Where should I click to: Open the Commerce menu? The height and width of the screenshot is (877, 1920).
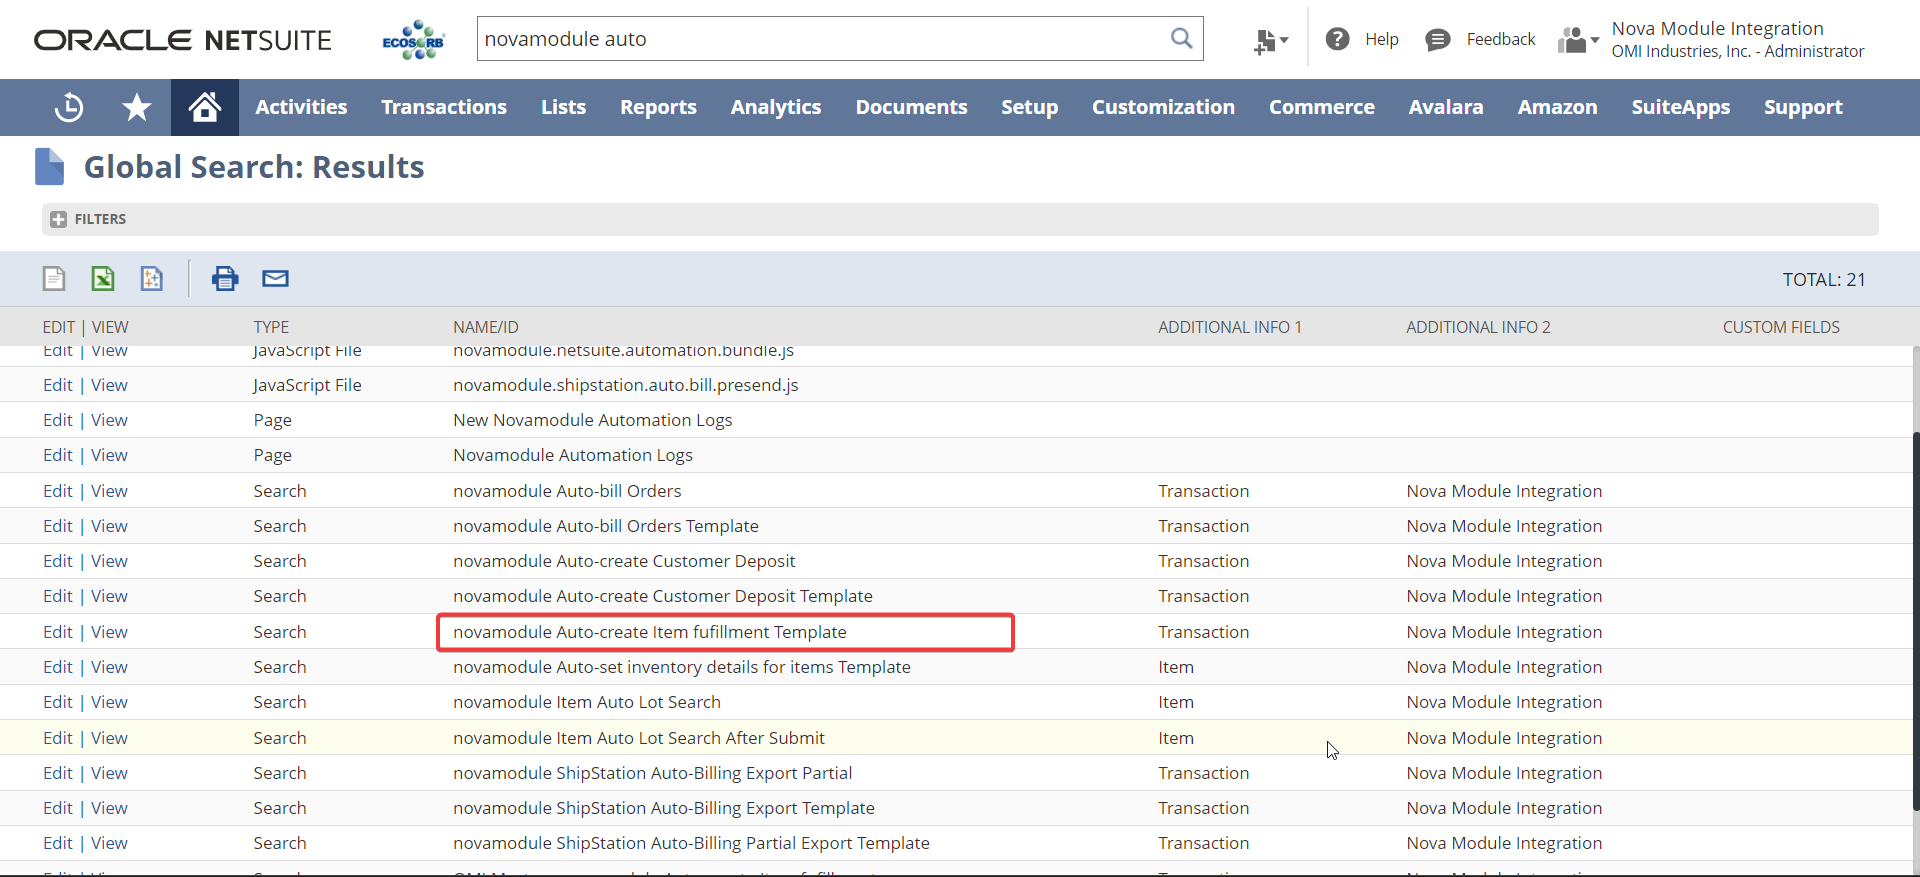pos(1322,107)
